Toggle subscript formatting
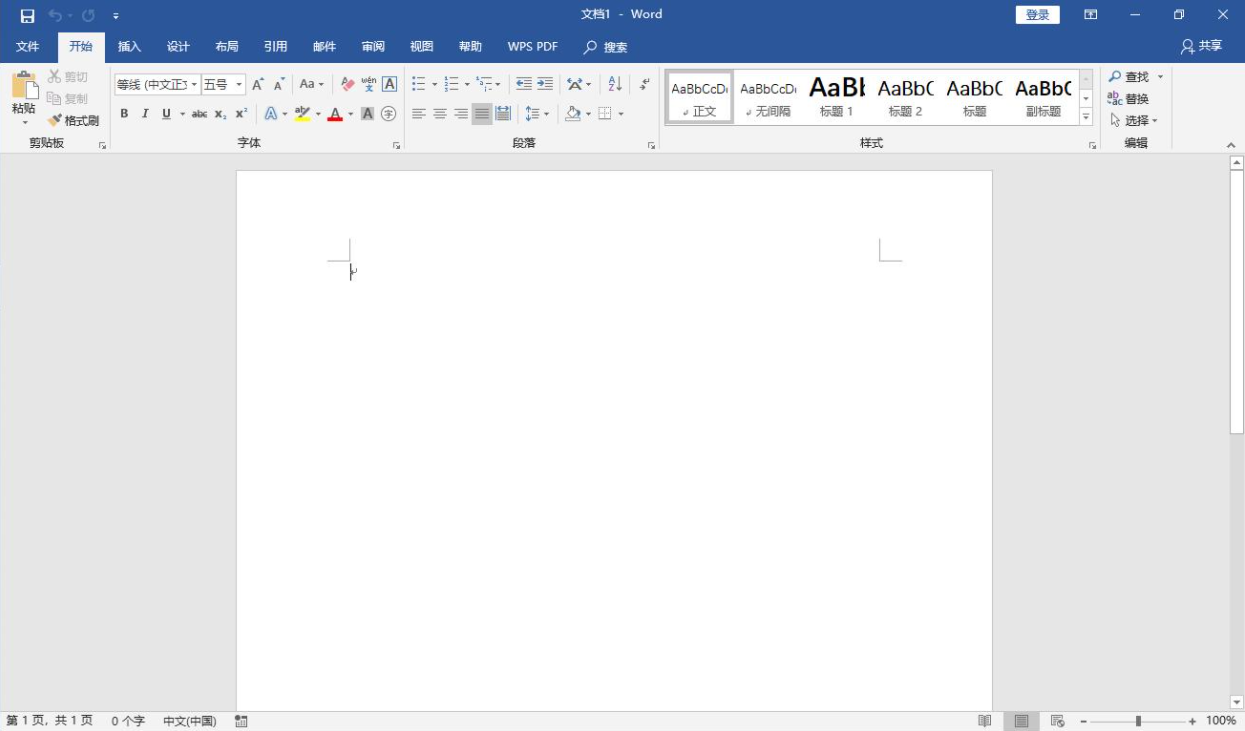 (x=220, y=114)
